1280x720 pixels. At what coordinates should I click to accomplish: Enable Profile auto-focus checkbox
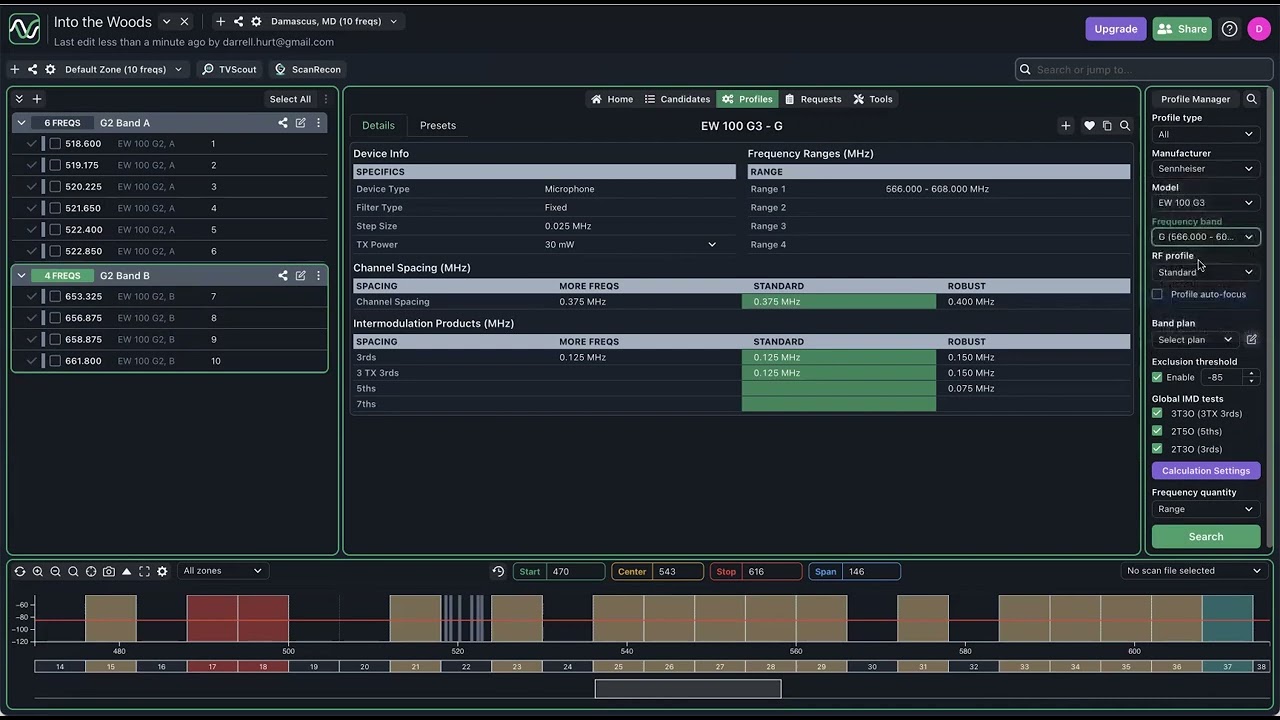coord(1157,295)
